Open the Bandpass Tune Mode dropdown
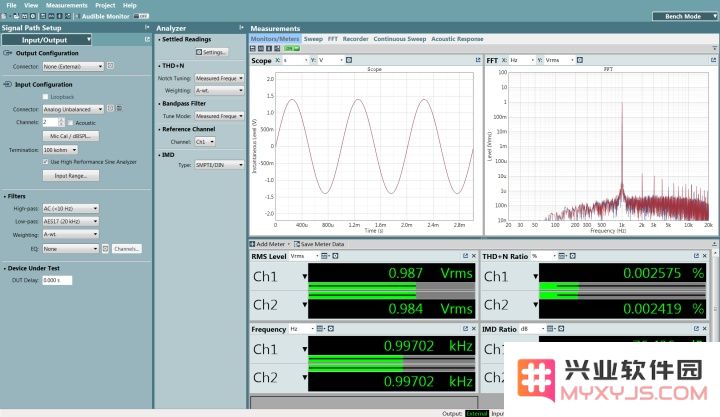 219,116
